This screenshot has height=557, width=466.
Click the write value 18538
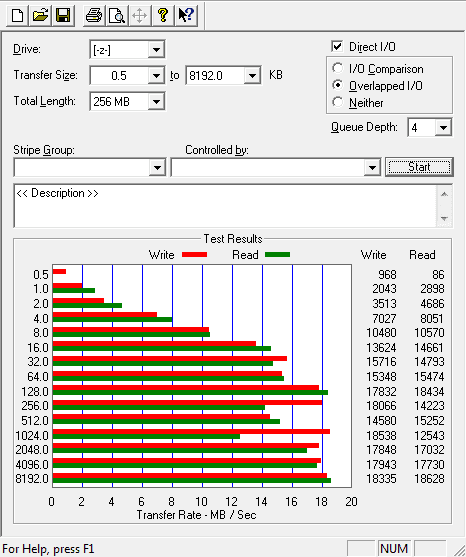pos(381,436)
